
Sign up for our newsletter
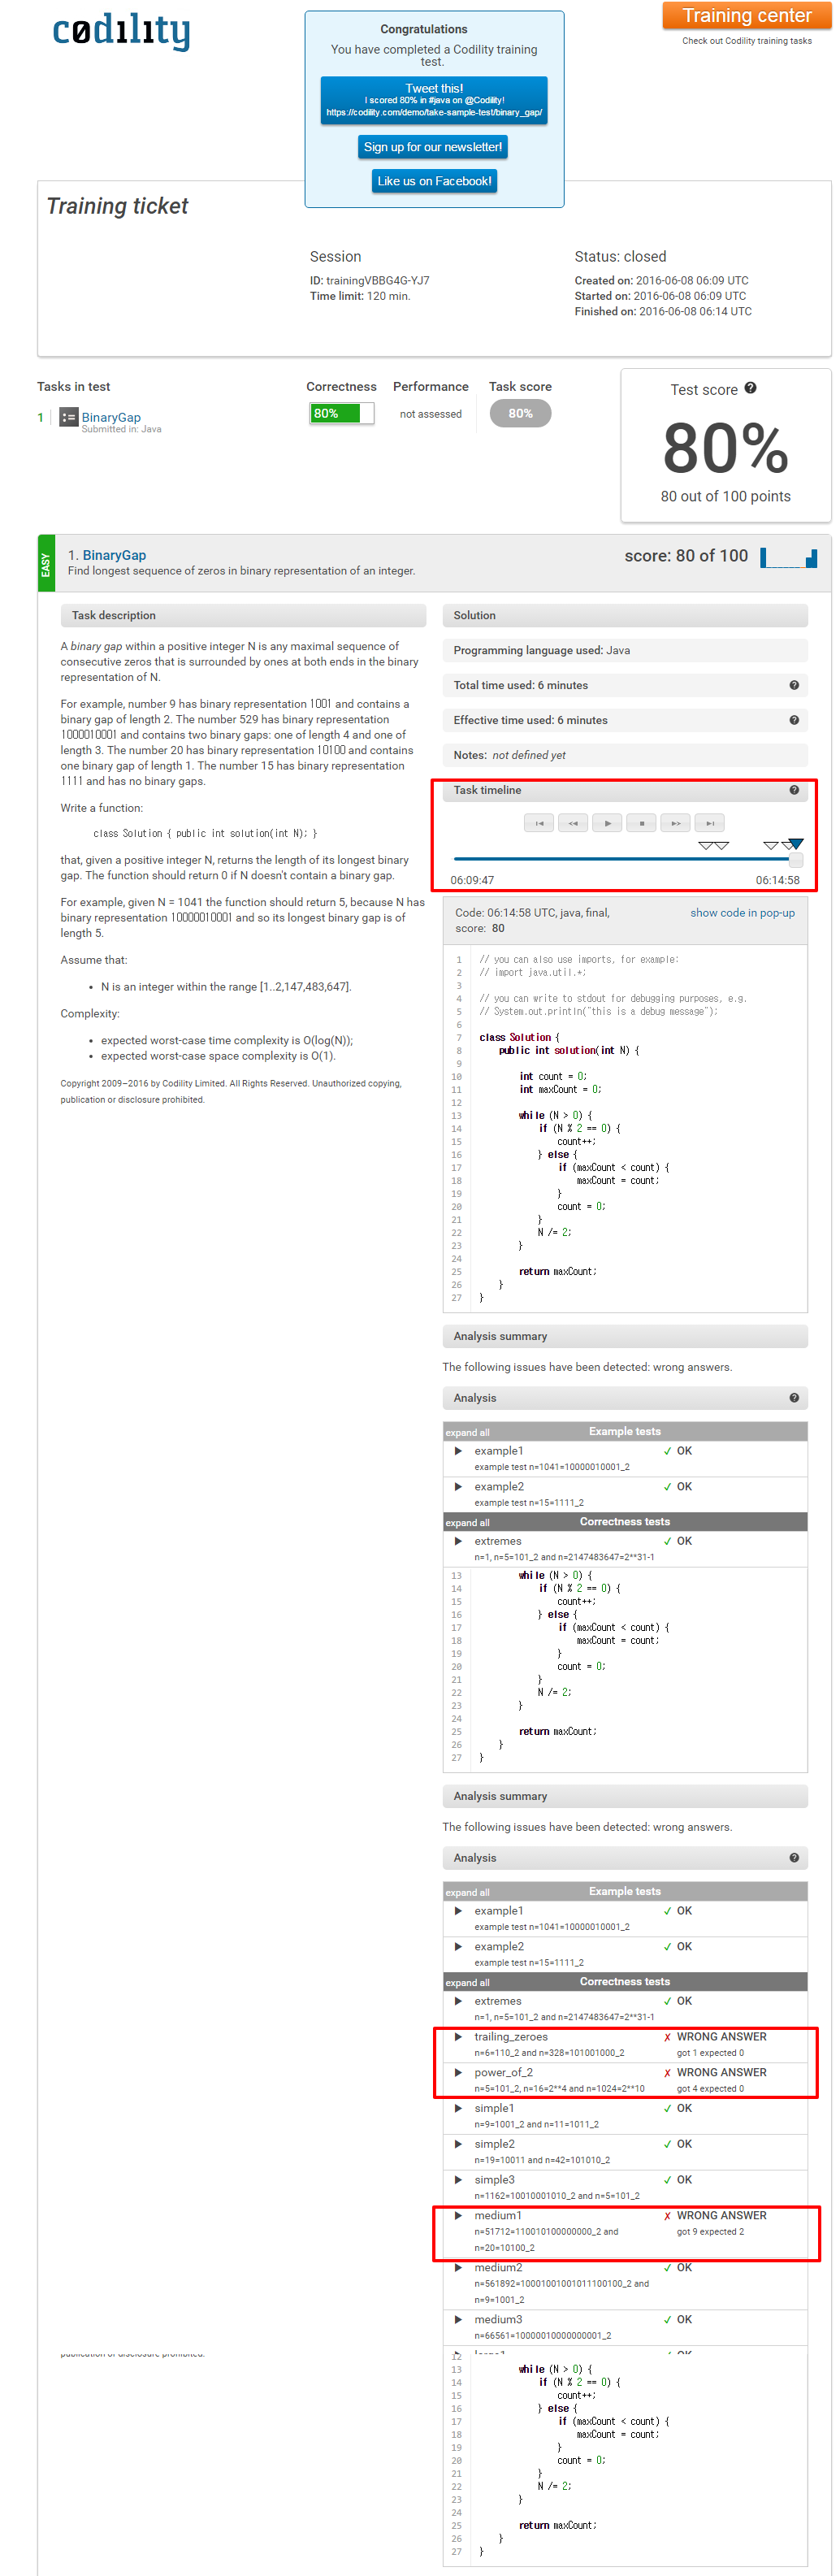433,147
